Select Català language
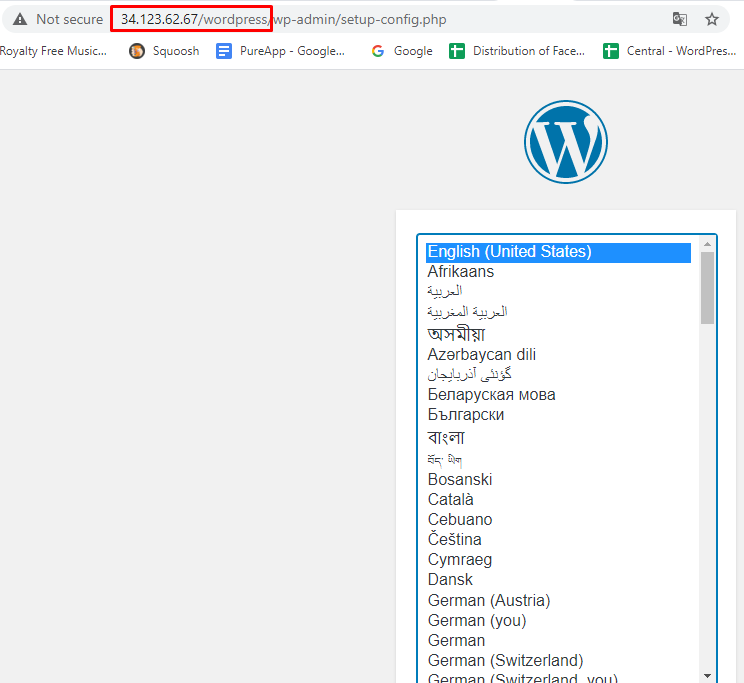The image size is (744, 683). 558,499
